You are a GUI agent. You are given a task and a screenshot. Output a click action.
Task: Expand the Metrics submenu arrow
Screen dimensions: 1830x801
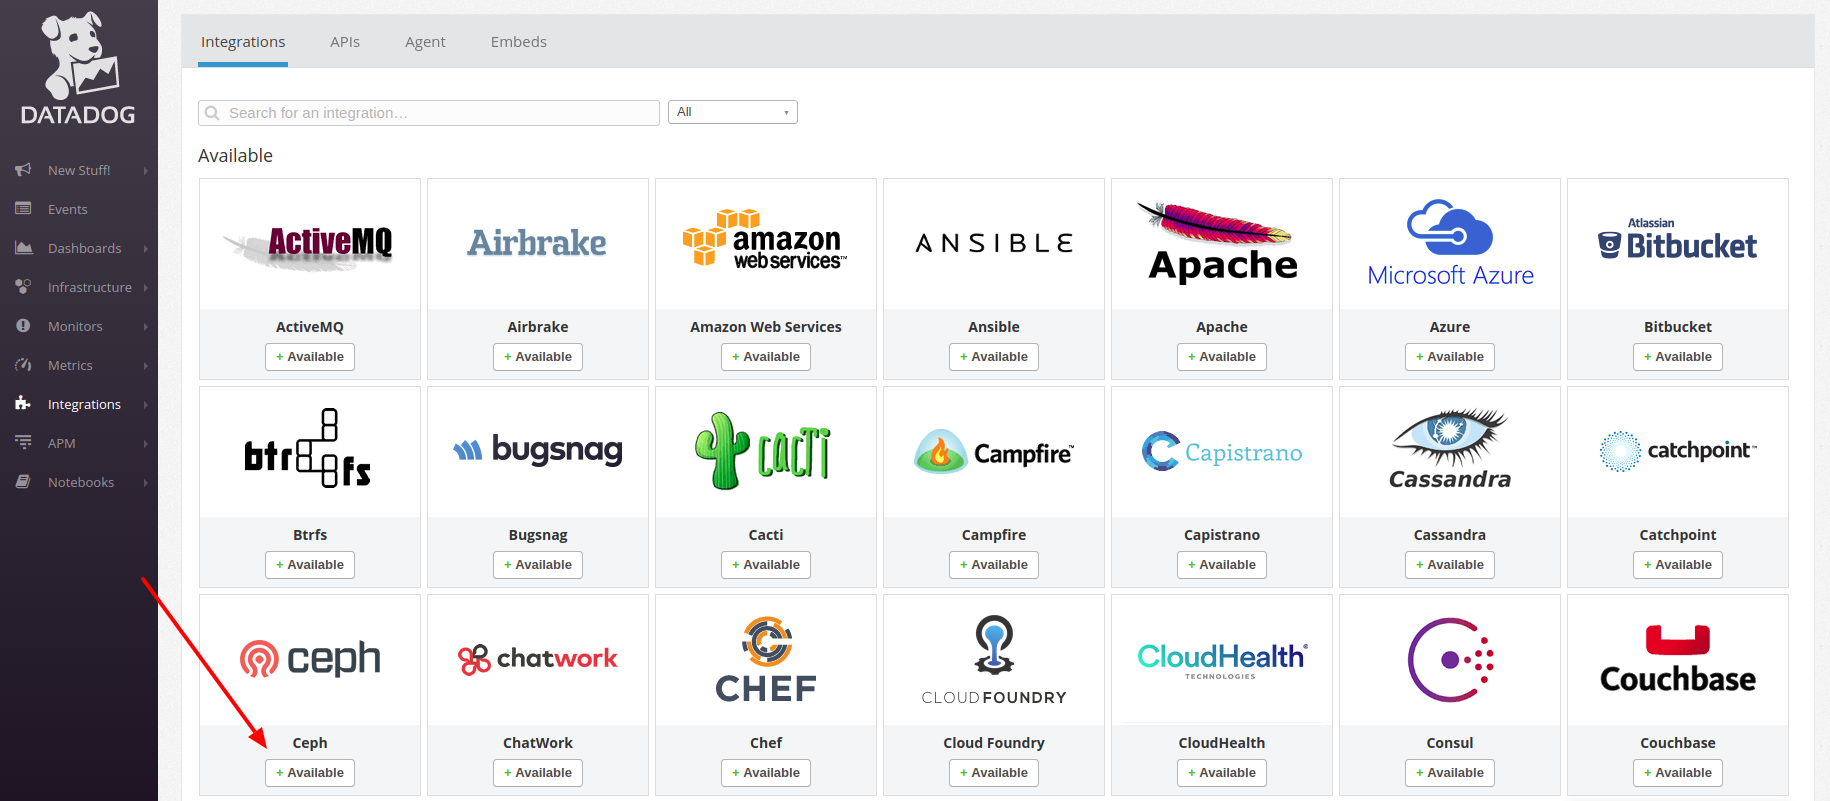(146, 366)
